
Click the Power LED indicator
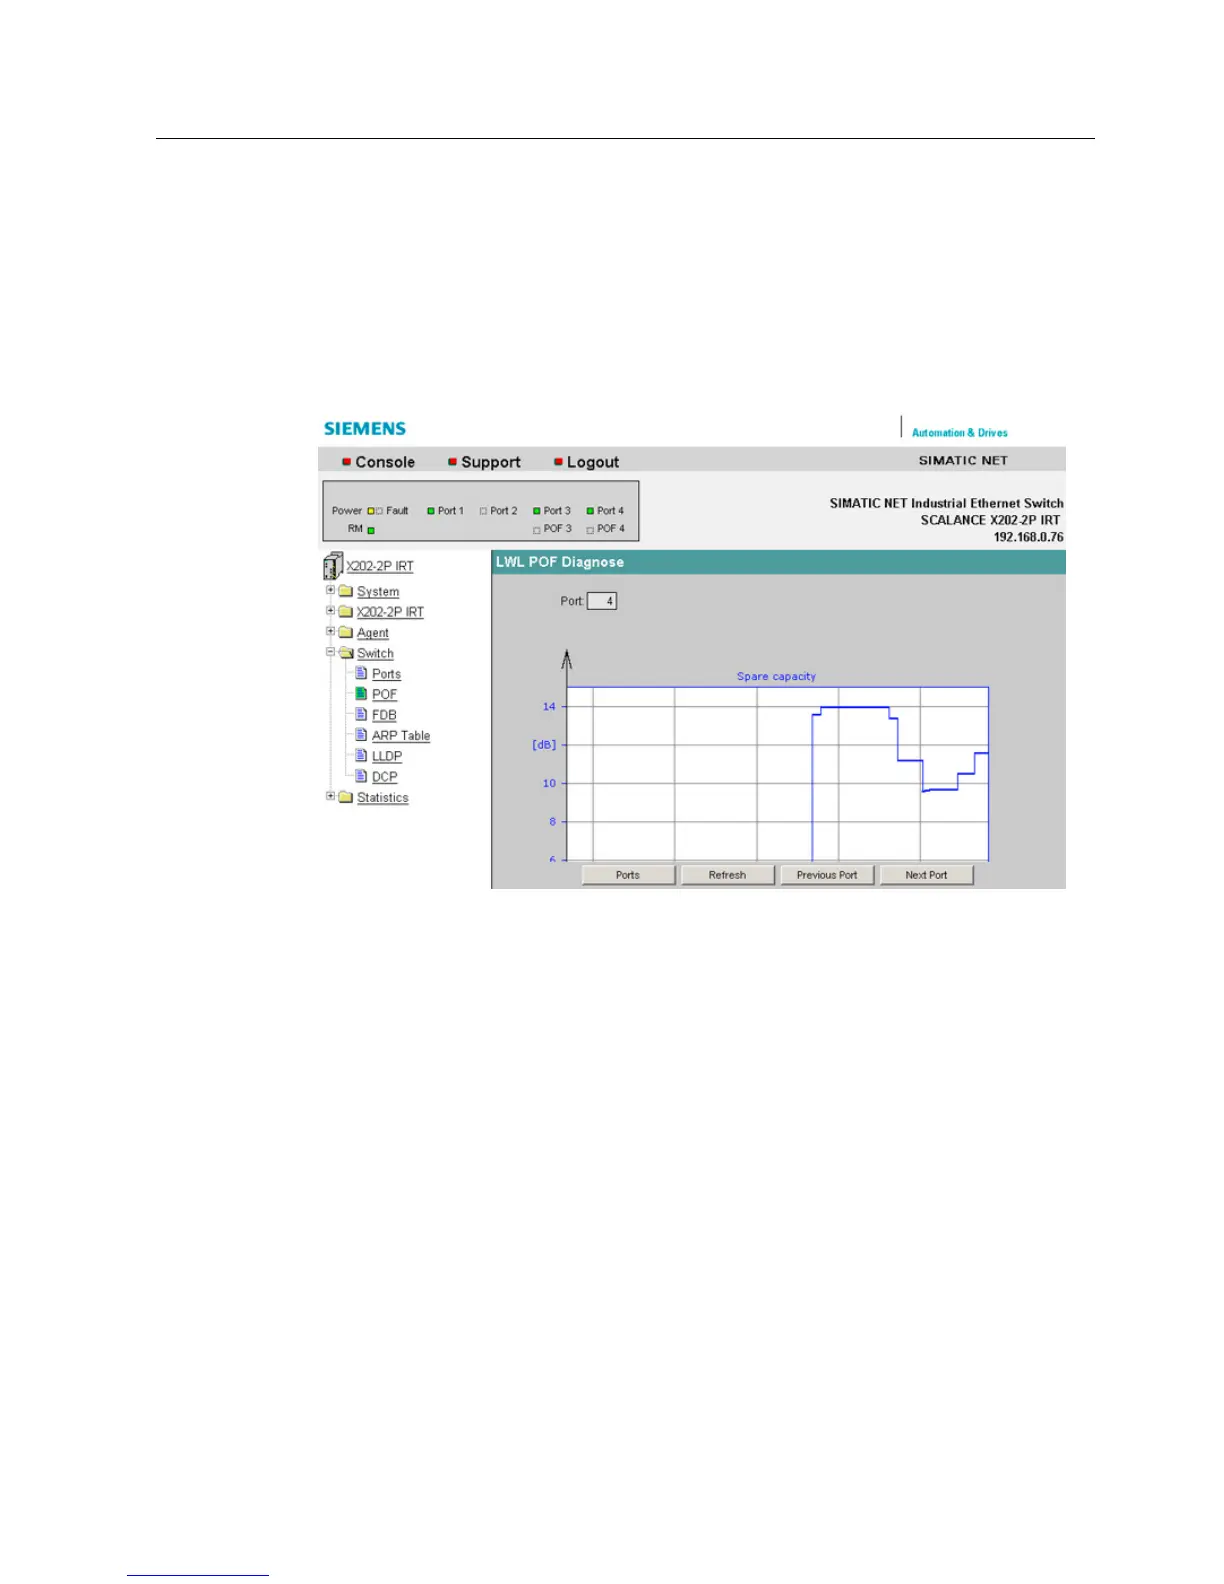(x=370, y=511)
